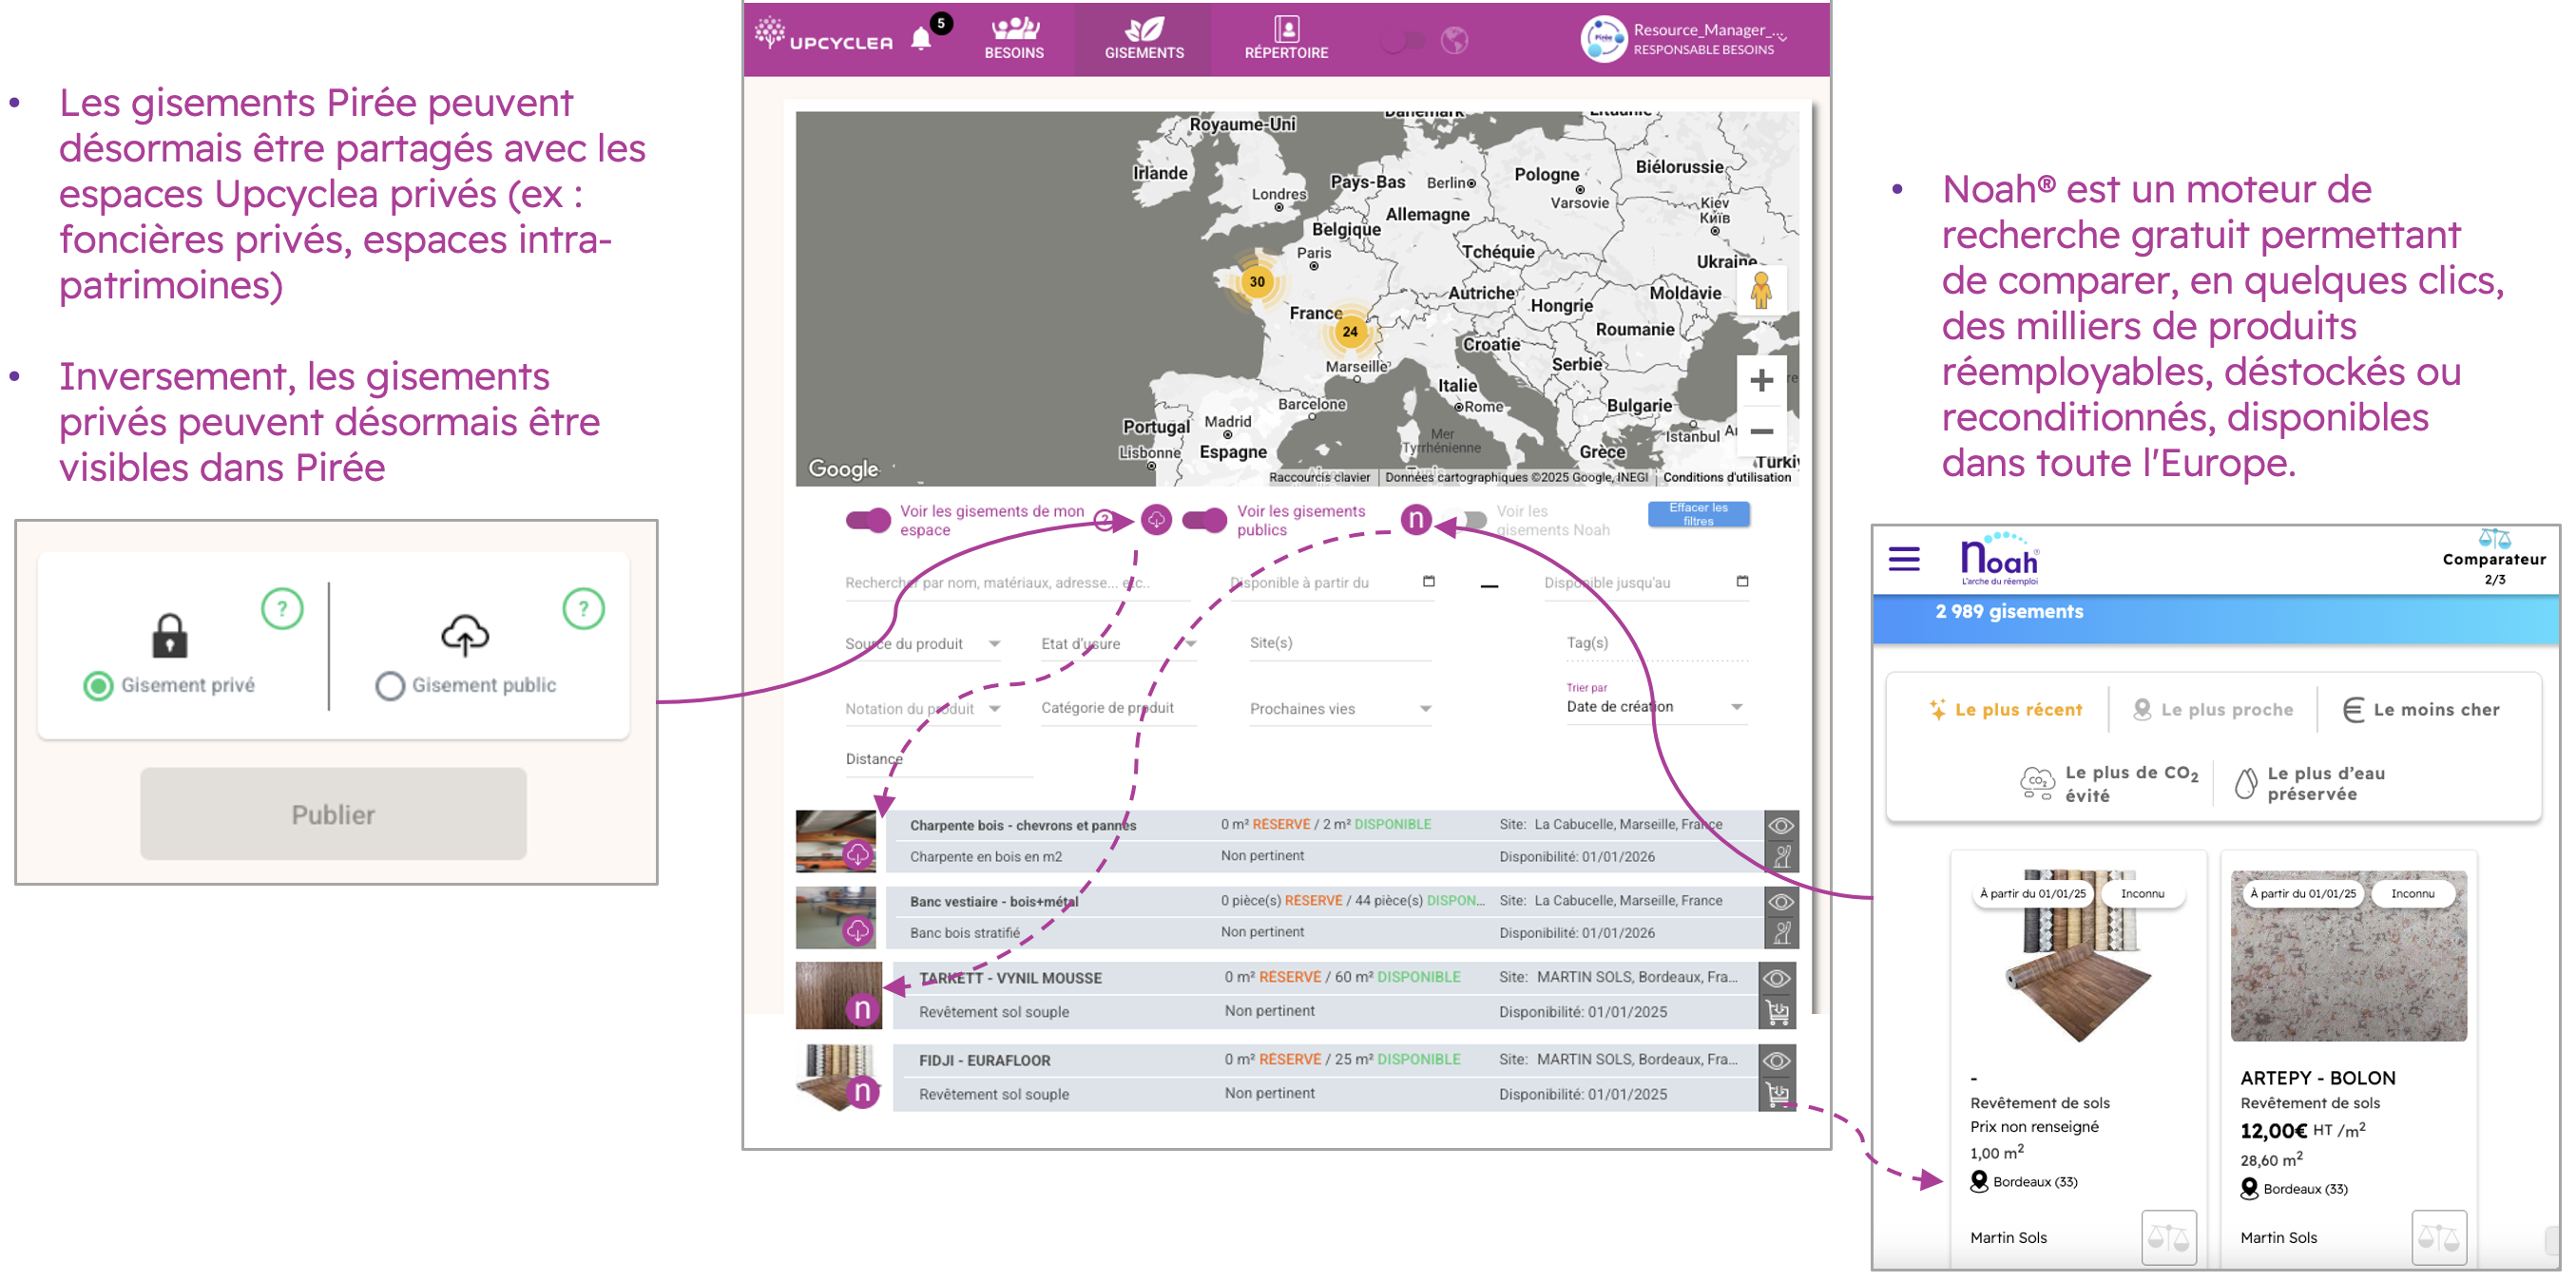Click the Upcyclea logo

(823, 34)
